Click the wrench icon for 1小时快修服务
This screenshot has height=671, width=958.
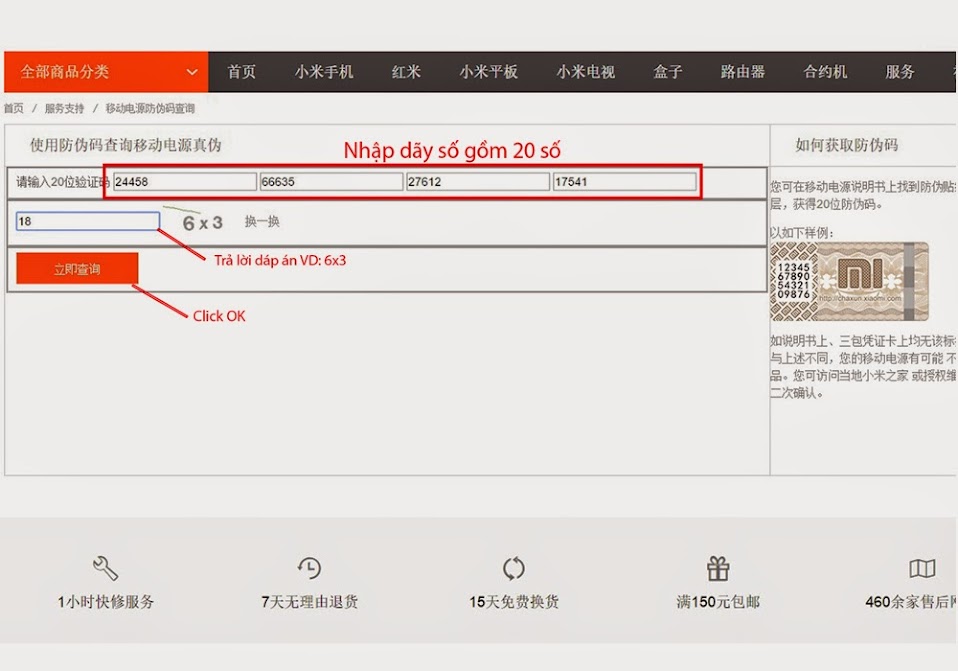click(105, 568)
